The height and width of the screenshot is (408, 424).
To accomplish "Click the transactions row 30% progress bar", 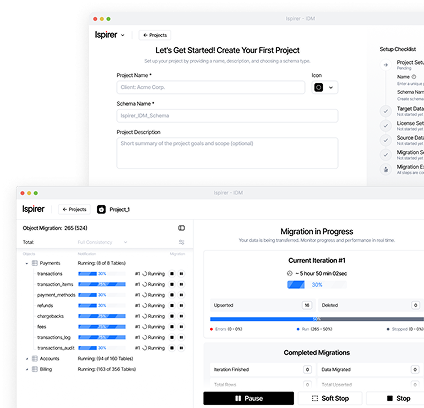I will point(102,274).
